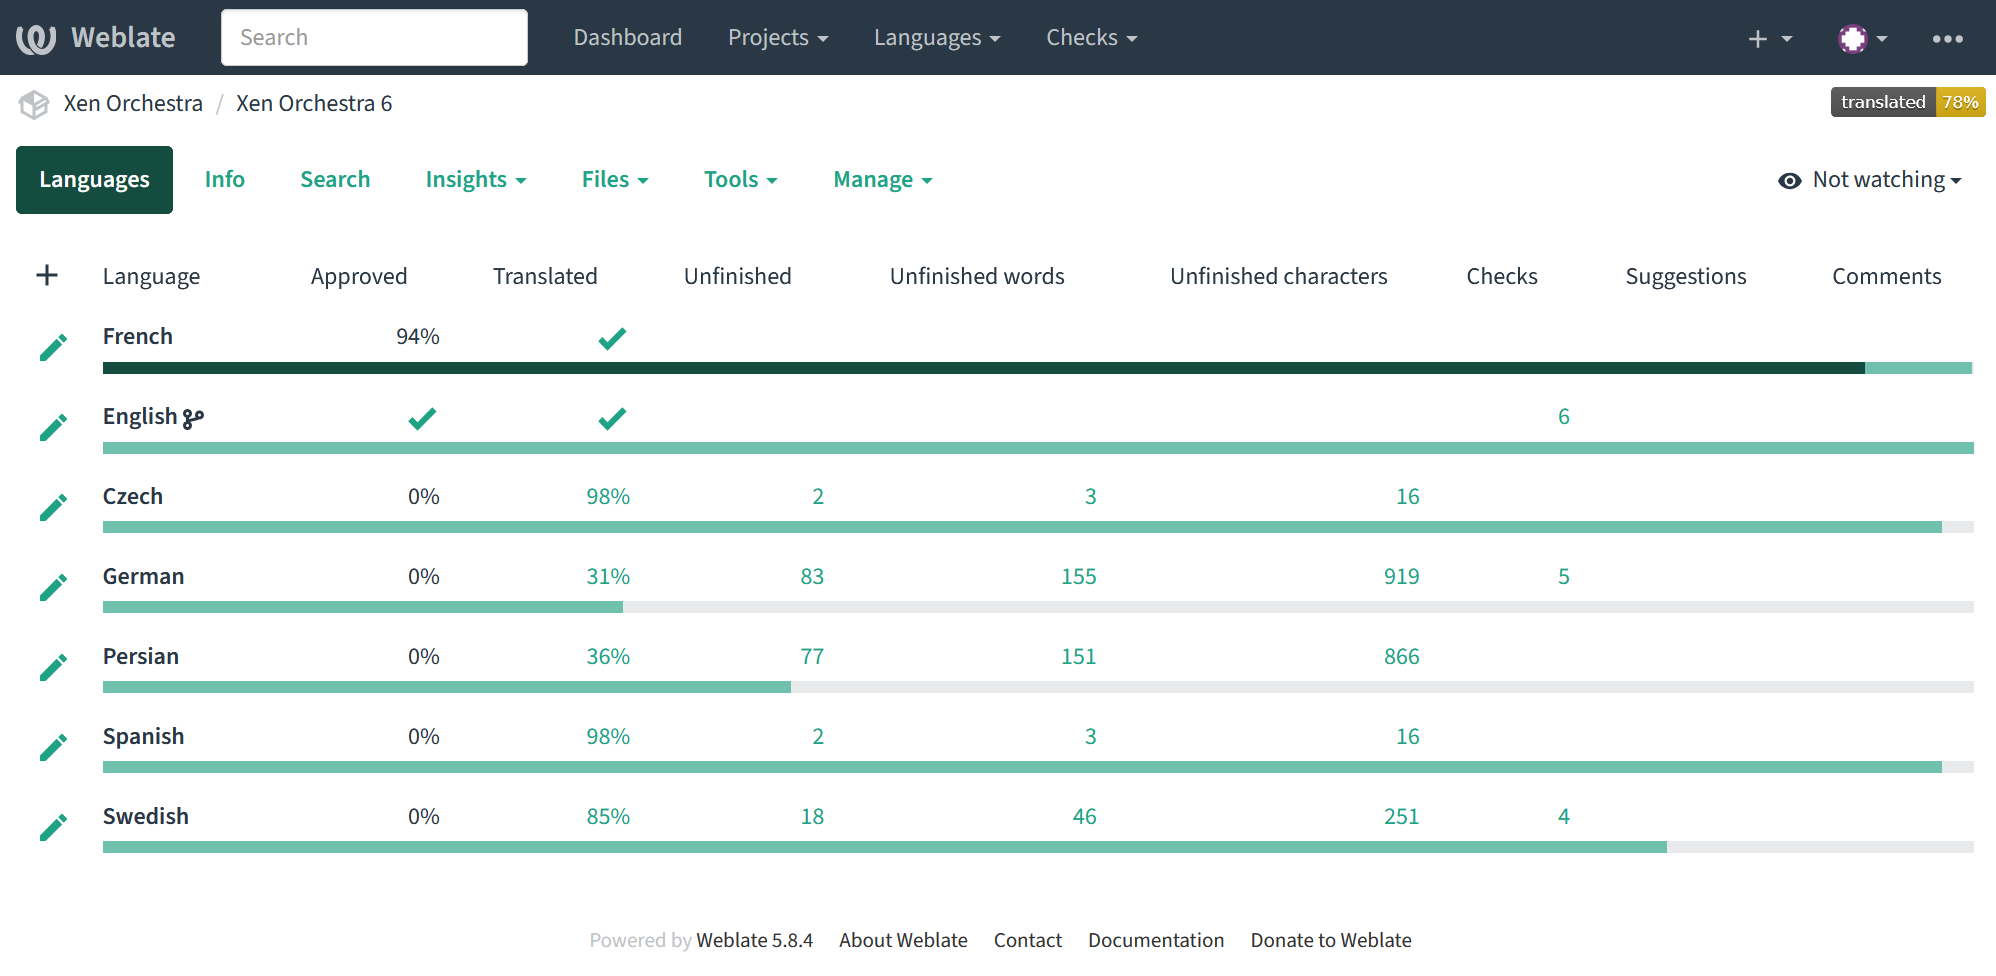Focus the Search input field

point(374,38)
